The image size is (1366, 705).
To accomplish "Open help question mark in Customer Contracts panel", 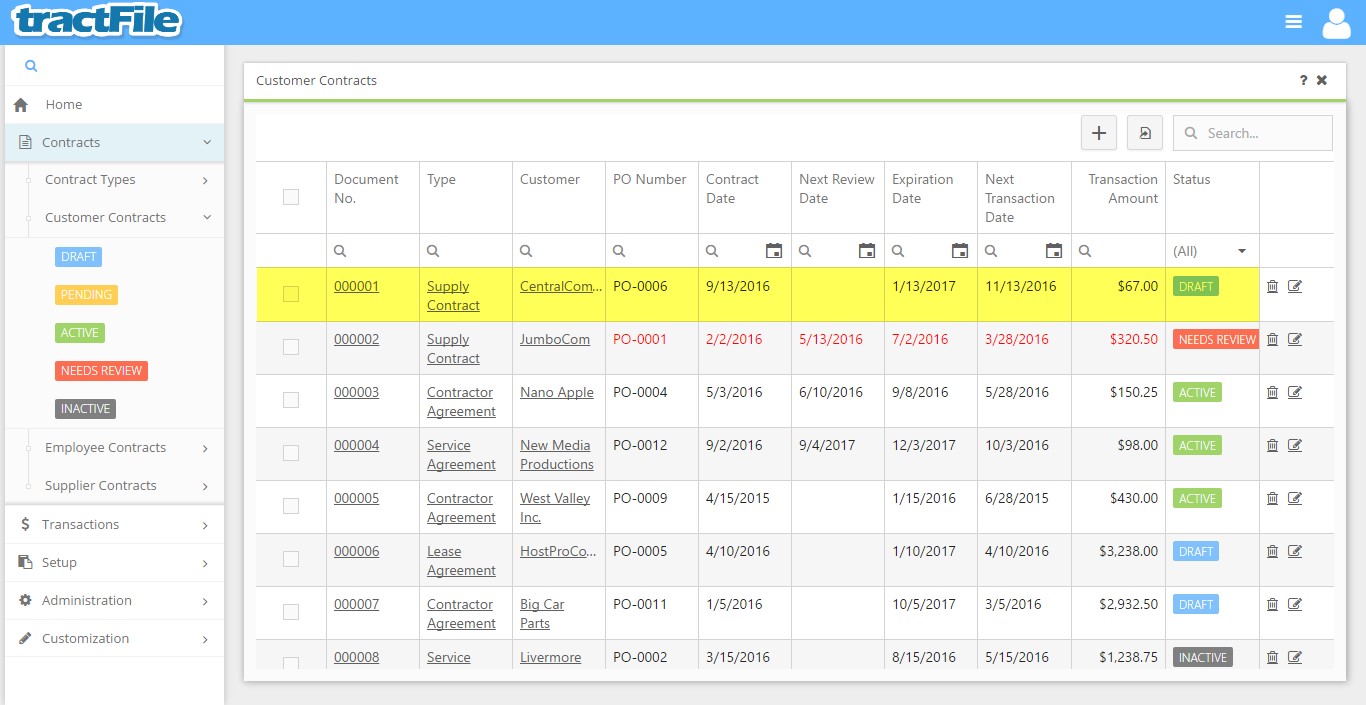I will tap(1303, 80).
